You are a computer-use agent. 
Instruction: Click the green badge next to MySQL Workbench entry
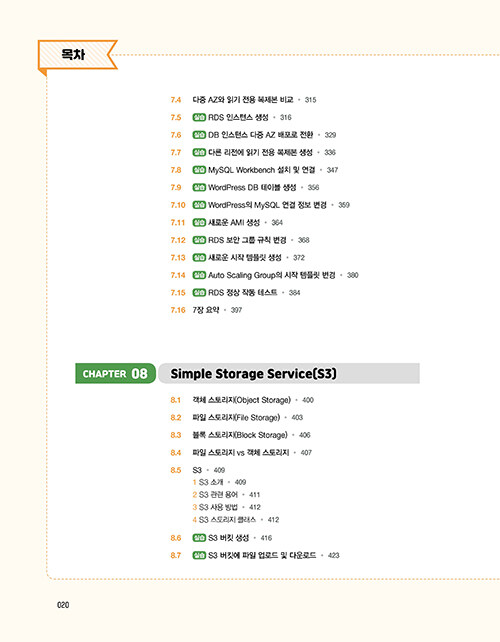pos(199,170)
